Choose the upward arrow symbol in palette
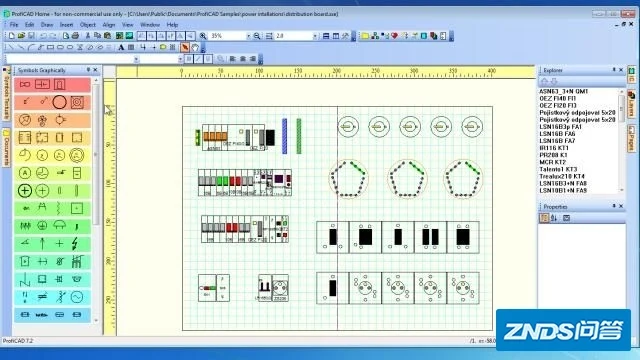This screenshot has width=640, height=360. (42, 244)
